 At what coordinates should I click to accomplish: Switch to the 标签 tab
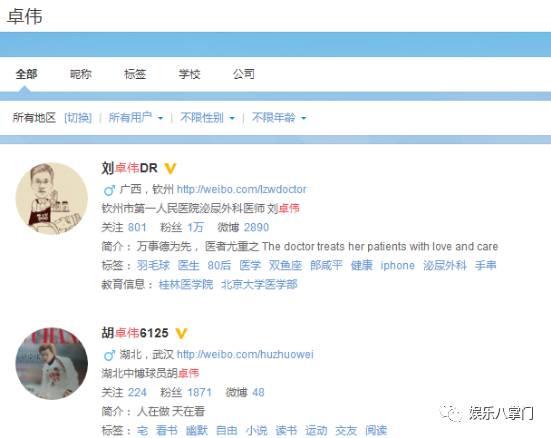(x=135, y=74)
